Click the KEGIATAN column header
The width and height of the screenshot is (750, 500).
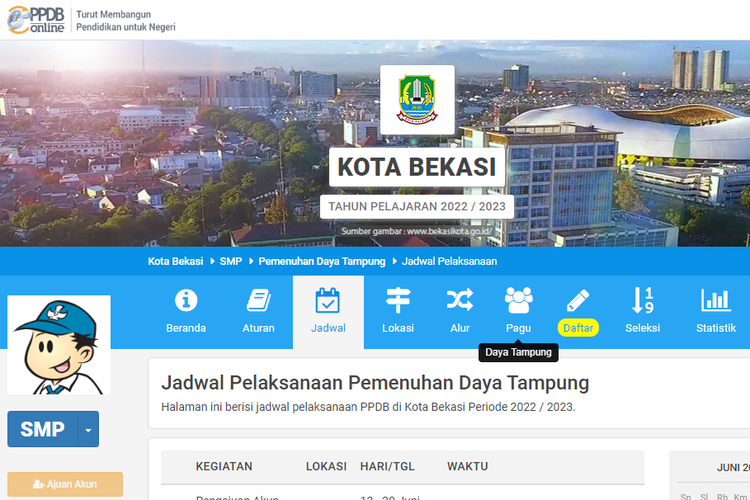tap(224, 467)
